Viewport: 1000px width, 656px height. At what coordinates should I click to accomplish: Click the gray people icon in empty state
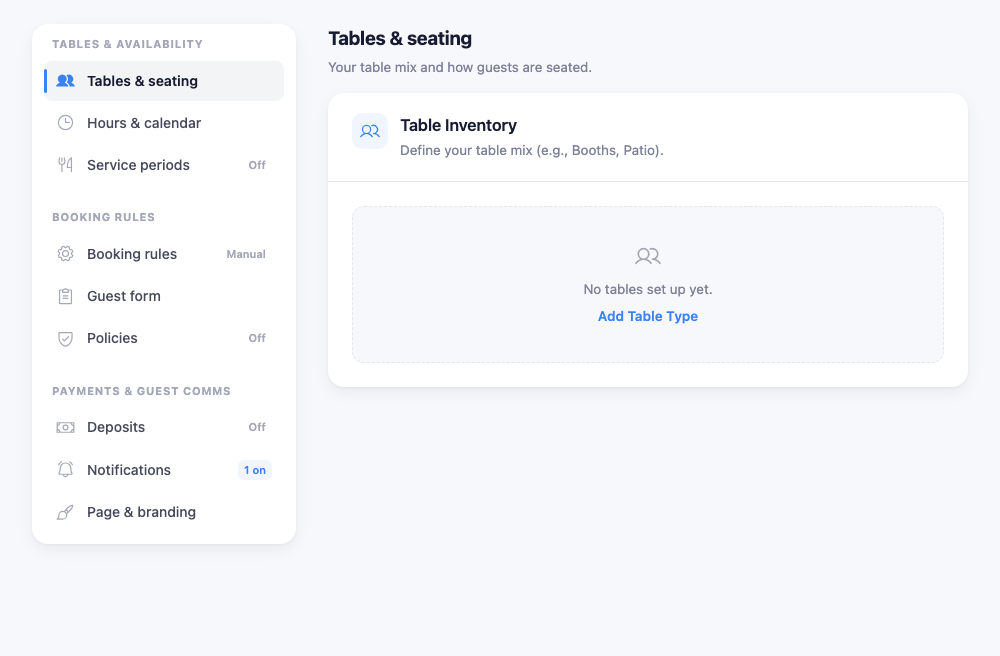[648, 256]
